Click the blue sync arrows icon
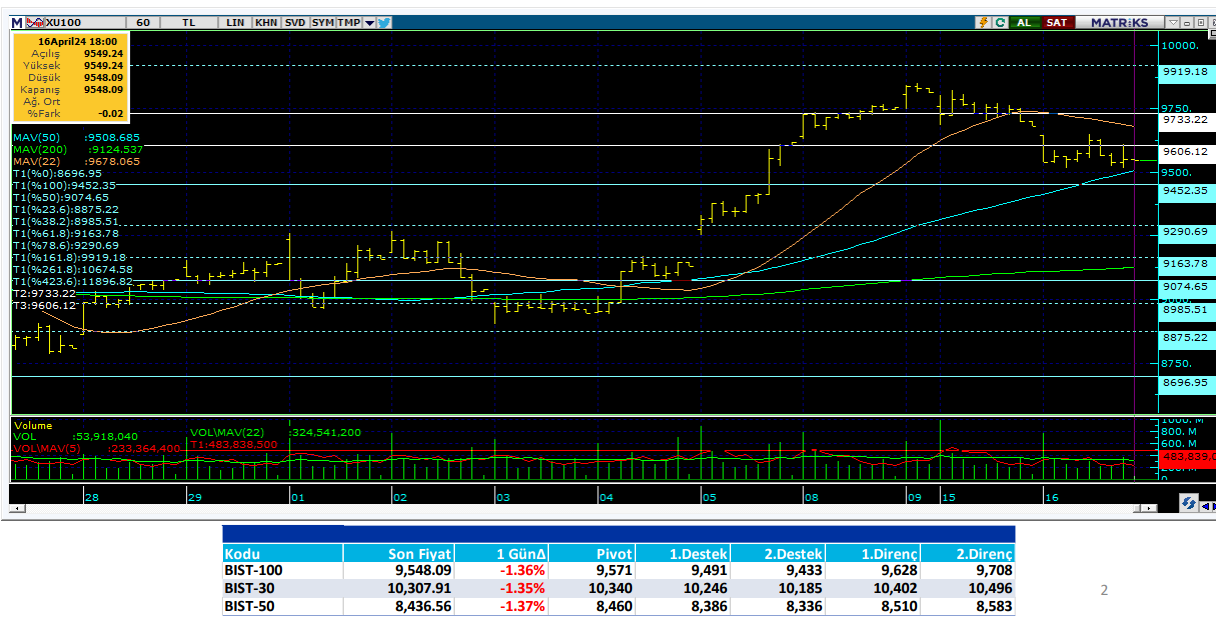 click(1189, 501)
